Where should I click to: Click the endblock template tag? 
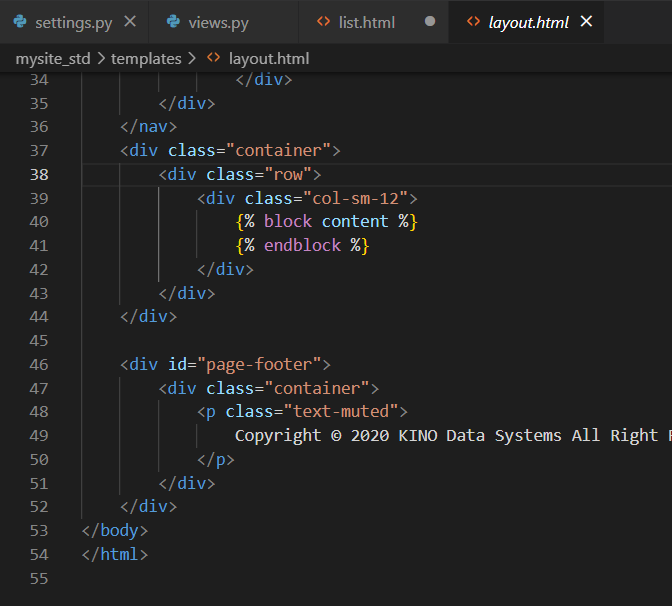pos(302,246)
